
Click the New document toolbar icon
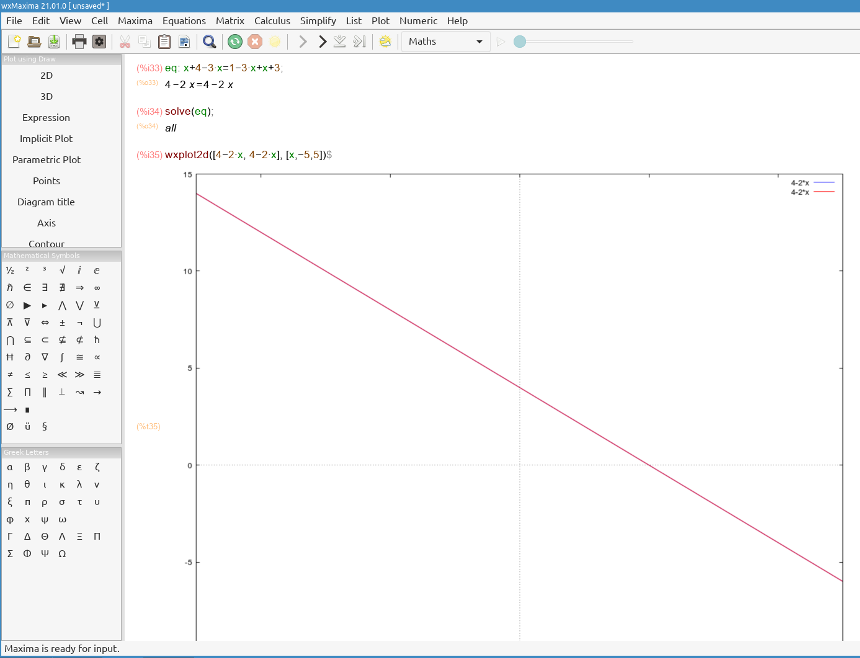tap(14, 41)
